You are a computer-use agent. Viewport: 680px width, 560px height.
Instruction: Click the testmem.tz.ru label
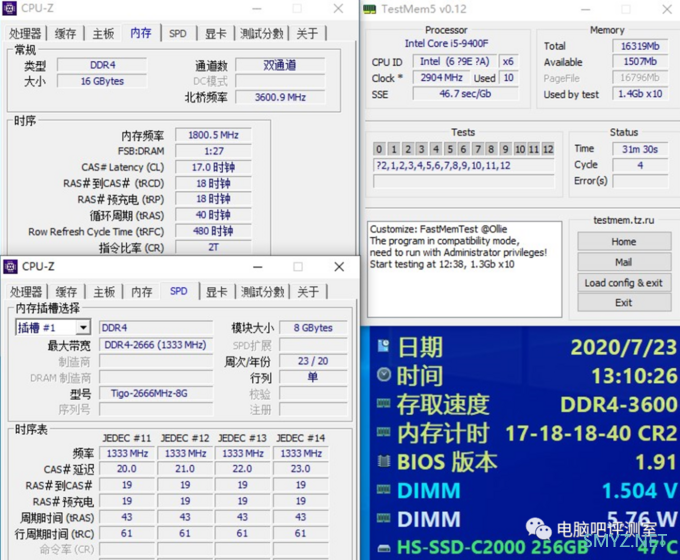pos(624,220)
